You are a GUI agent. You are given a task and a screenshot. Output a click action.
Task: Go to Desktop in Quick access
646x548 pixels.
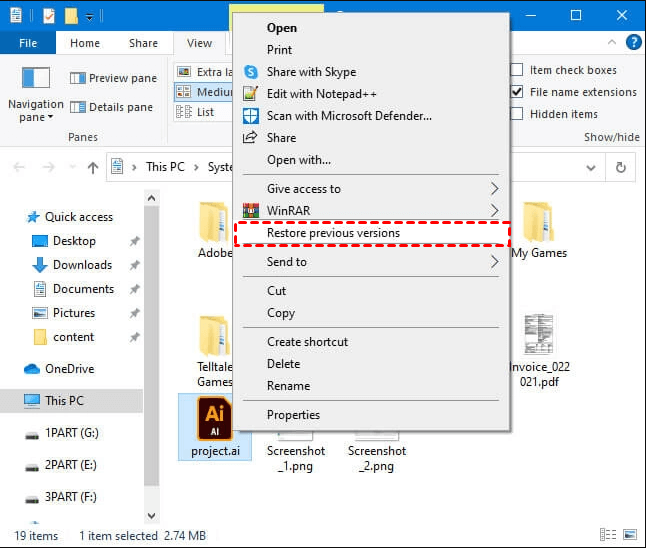[74, 241]
